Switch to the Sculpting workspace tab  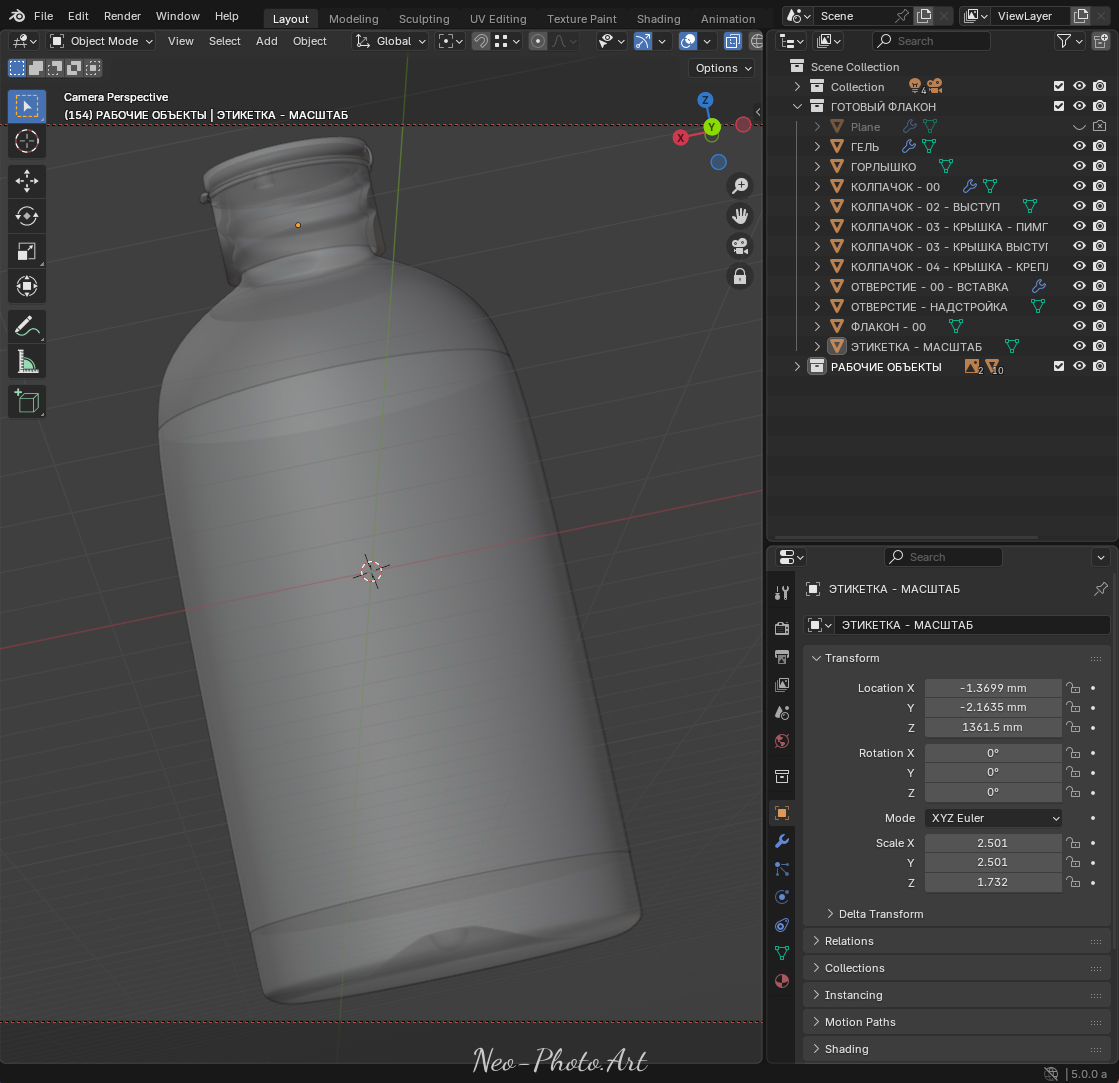pyautogui.click(x=424, y=19)
